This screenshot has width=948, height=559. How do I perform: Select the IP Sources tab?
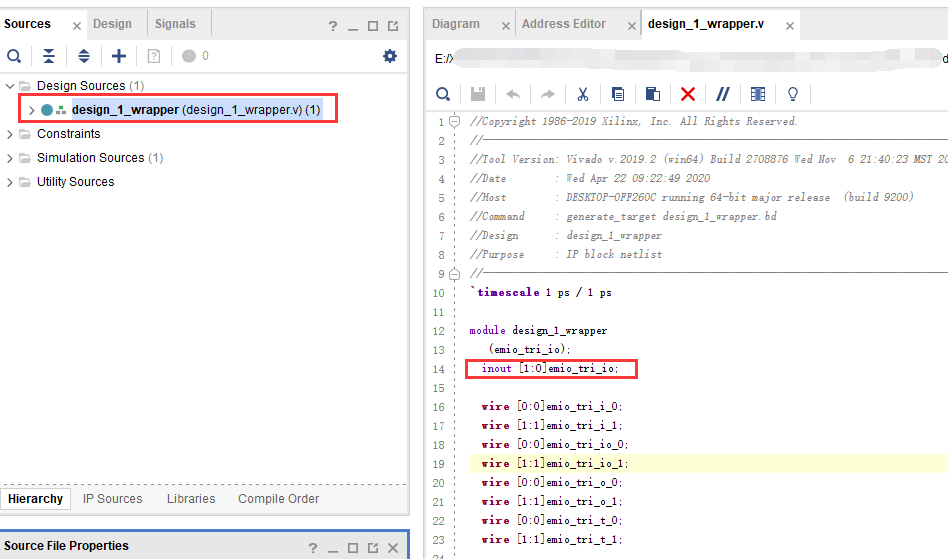click(112, 499)
